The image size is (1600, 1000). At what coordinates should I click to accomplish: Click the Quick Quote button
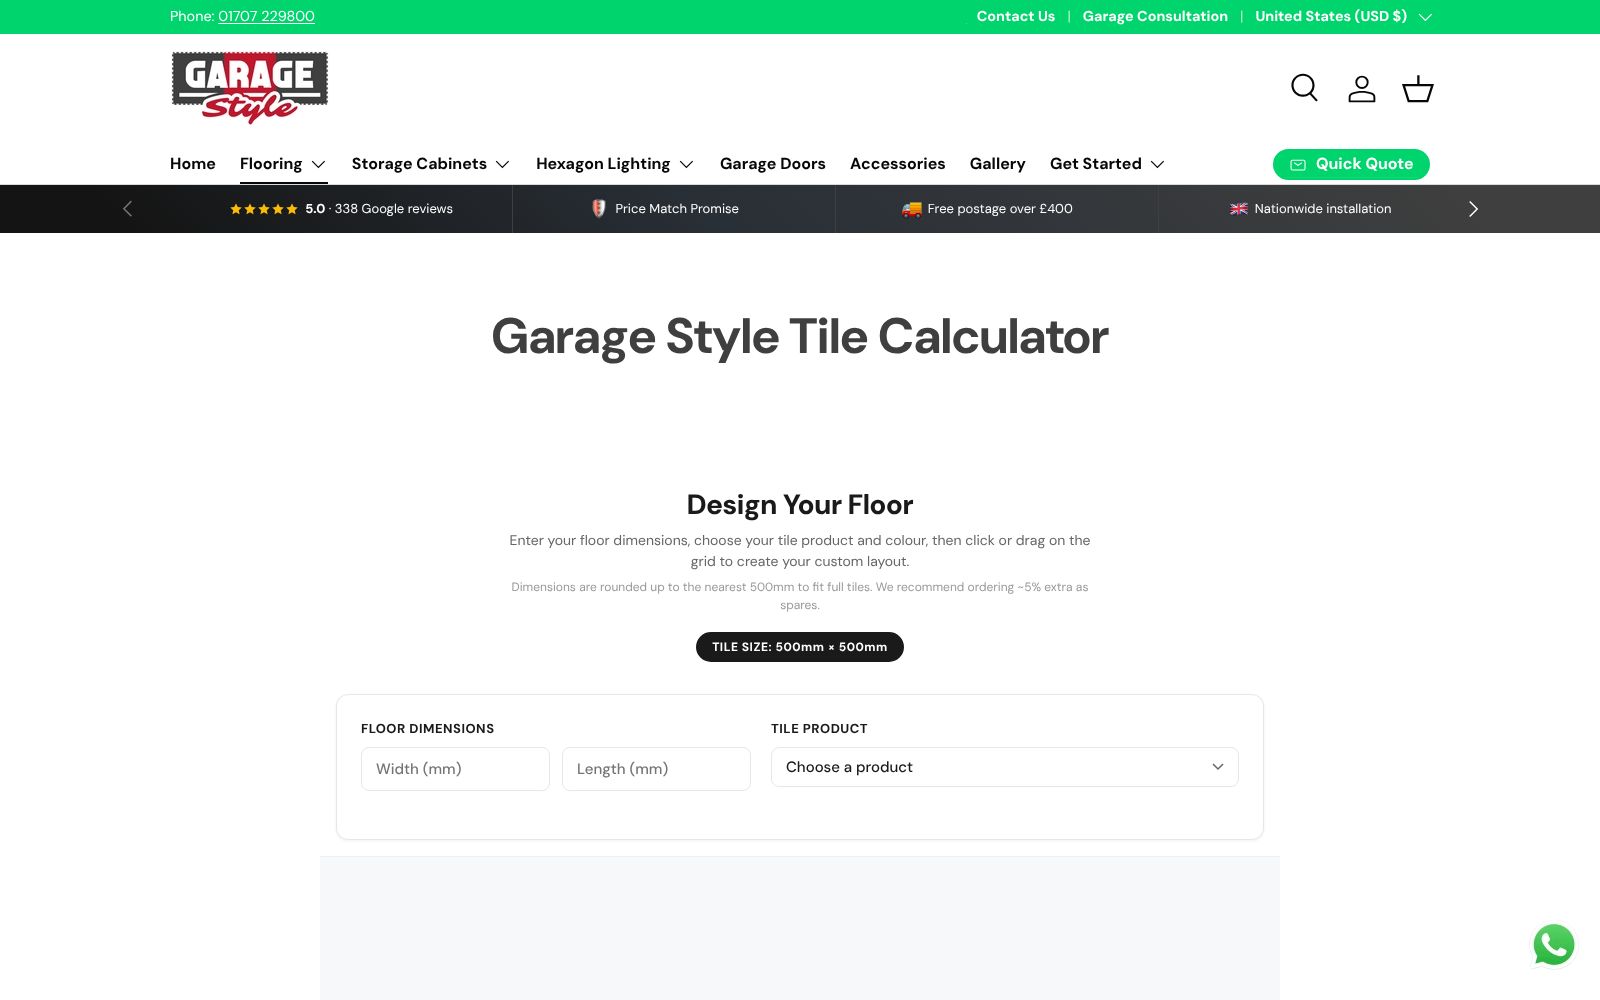coord(1351,164)
